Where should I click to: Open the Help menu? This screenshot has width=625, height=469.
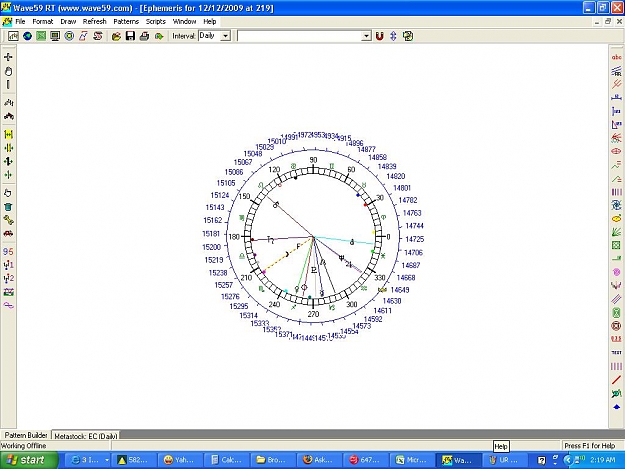[210, 22]
